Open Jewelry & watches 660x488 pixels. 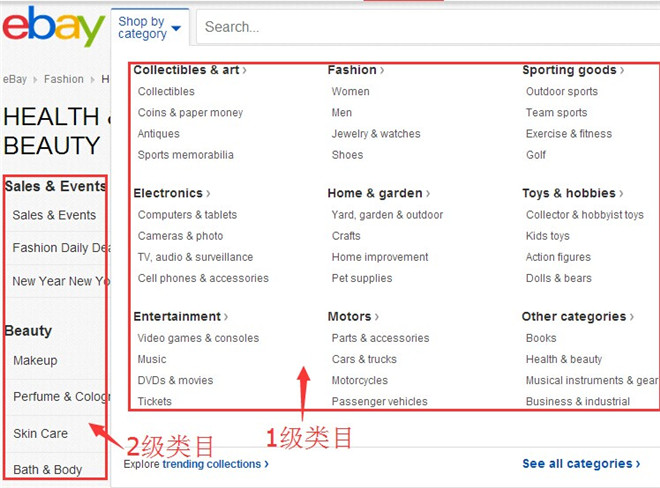pos(376,134)
